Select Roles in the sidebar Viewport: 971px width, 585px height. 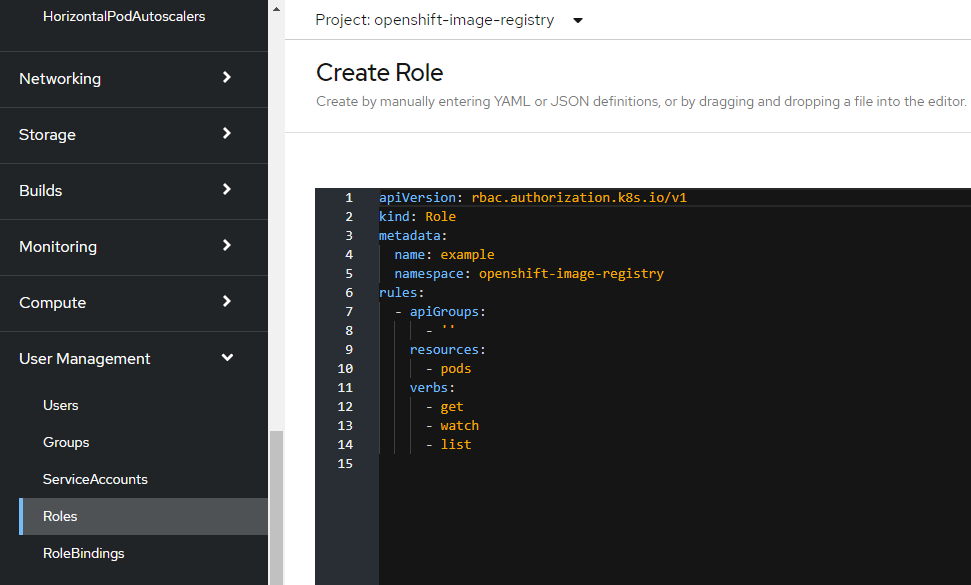[x=60, y=516]
